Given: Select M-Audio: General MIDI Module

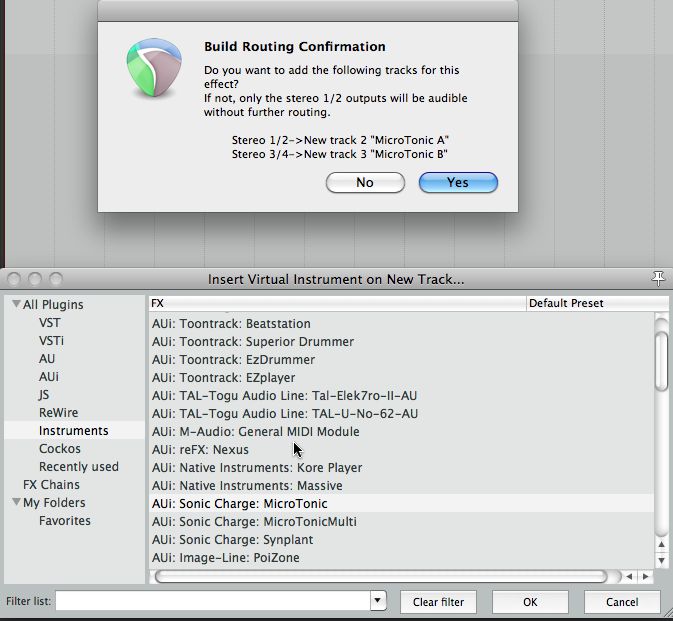Looking at the screenshot, I should click(256, 432).
